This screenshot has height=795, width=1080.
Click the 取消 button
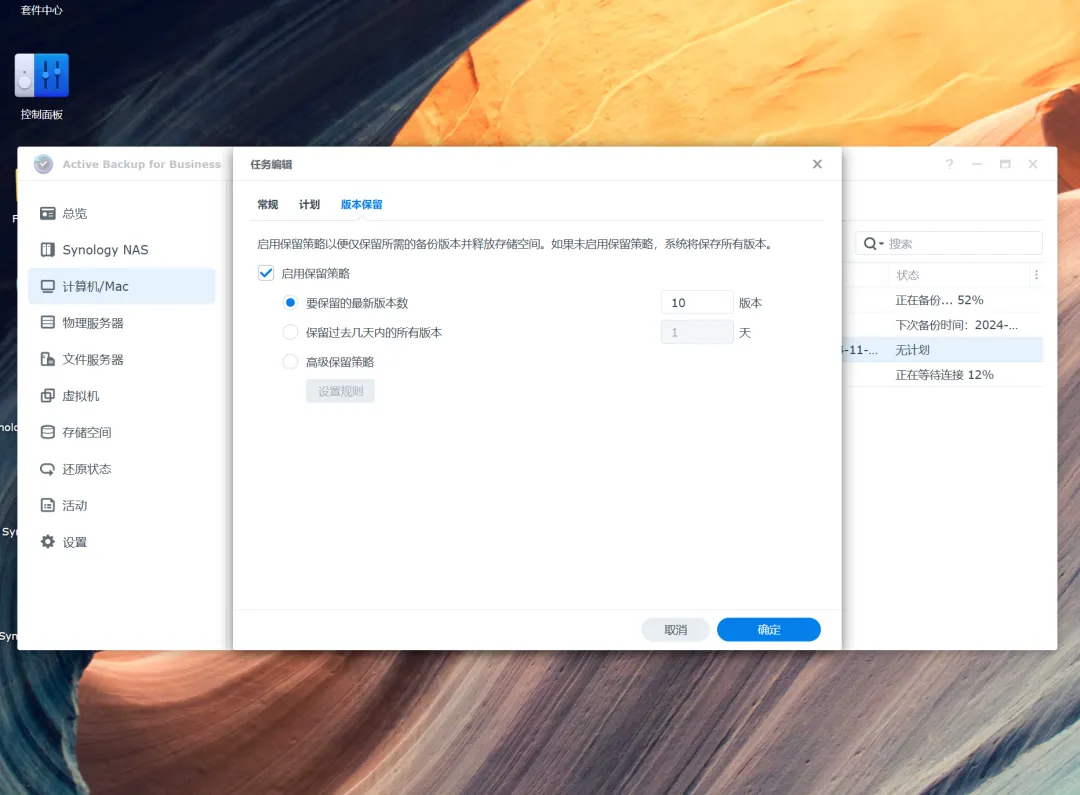point(675,630)
